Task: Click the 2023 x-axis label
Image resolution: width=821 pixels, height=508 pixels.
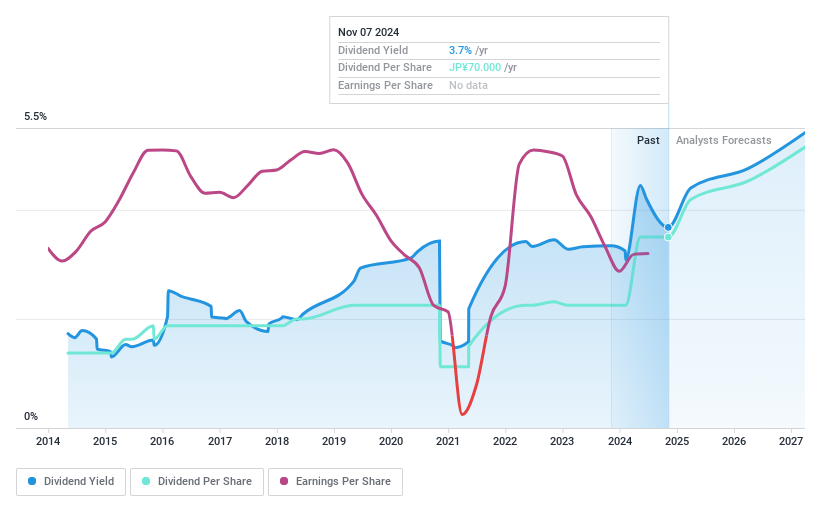Action: tap(562, 441)
